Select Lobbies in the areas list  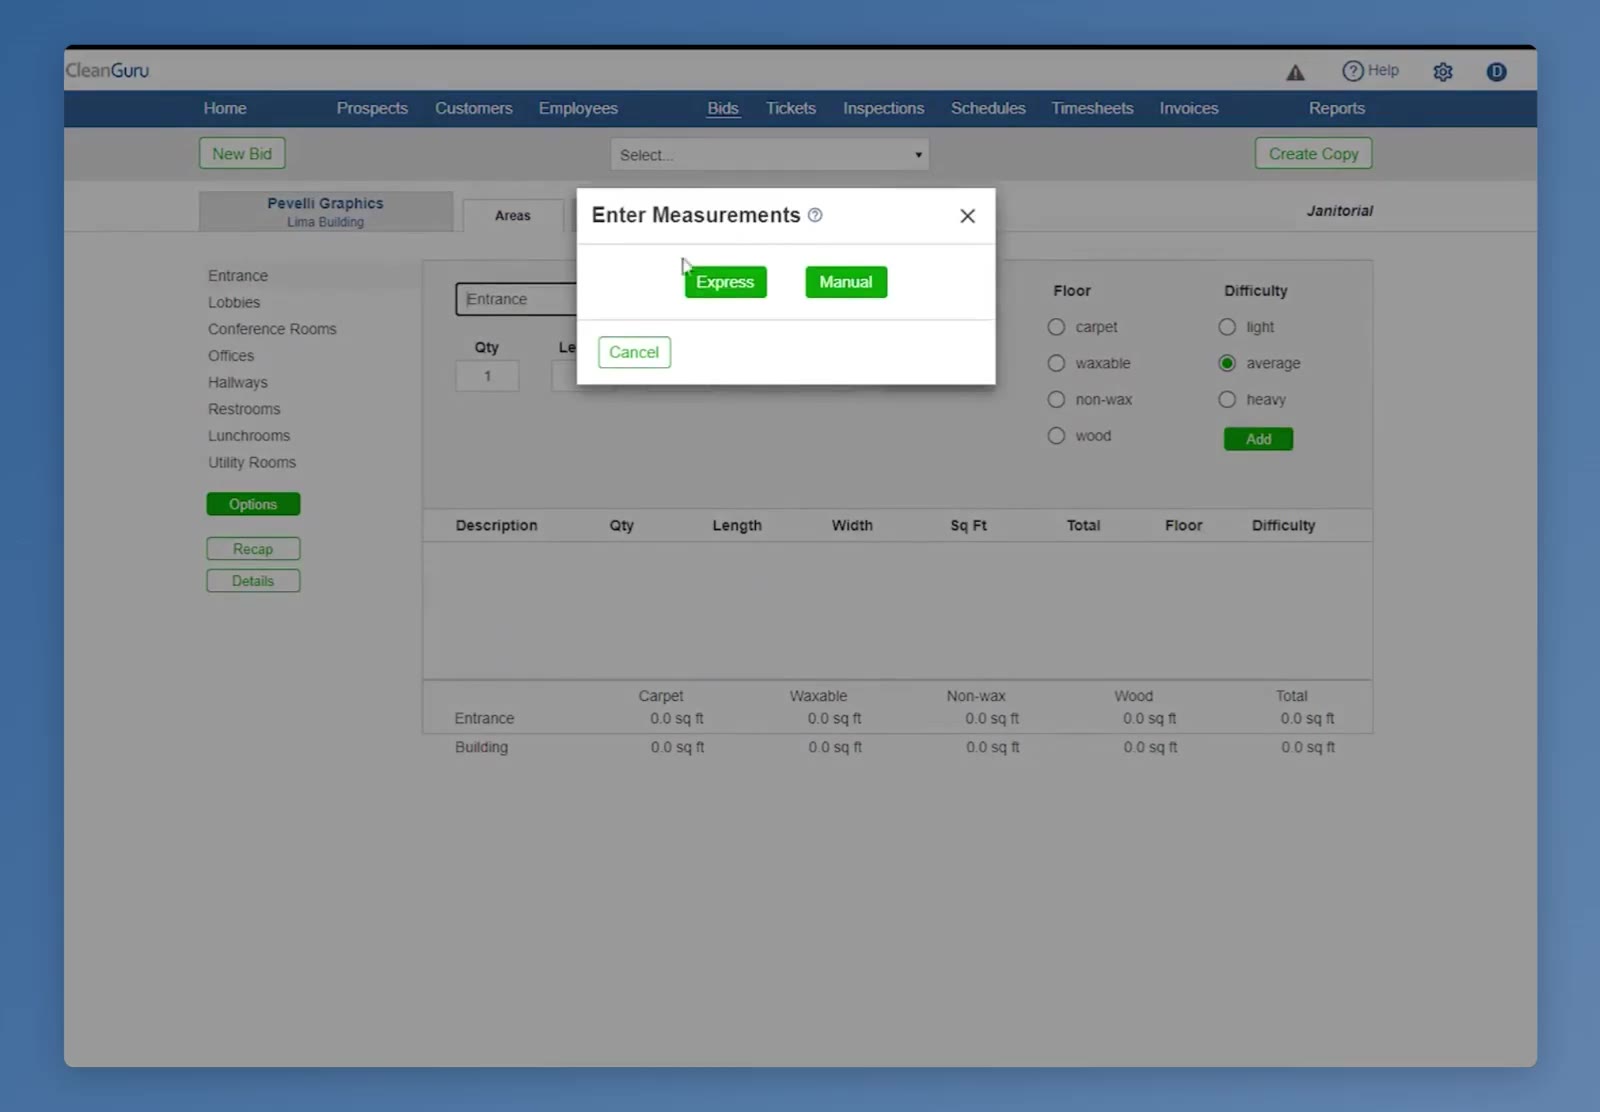tap(234, 302)
